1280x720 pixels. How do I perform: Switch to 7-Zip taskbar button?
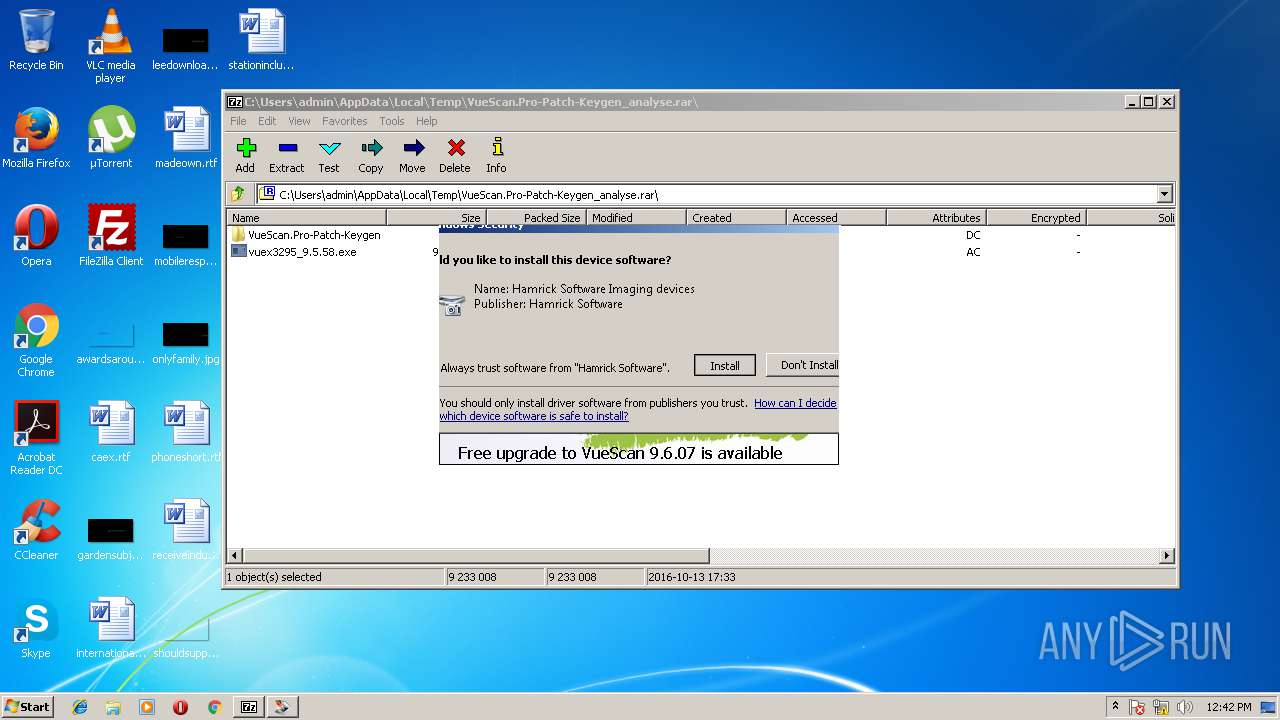[x=249, y=707]
